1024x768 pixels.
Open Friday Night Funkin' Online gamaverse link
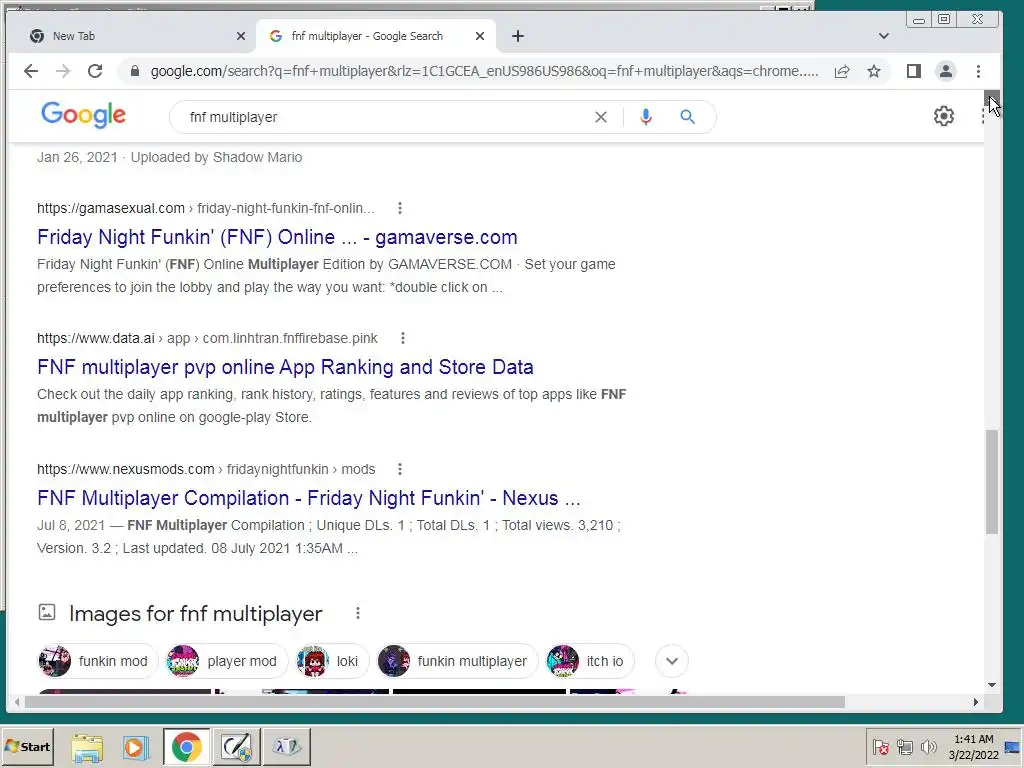tap(277, 237)
